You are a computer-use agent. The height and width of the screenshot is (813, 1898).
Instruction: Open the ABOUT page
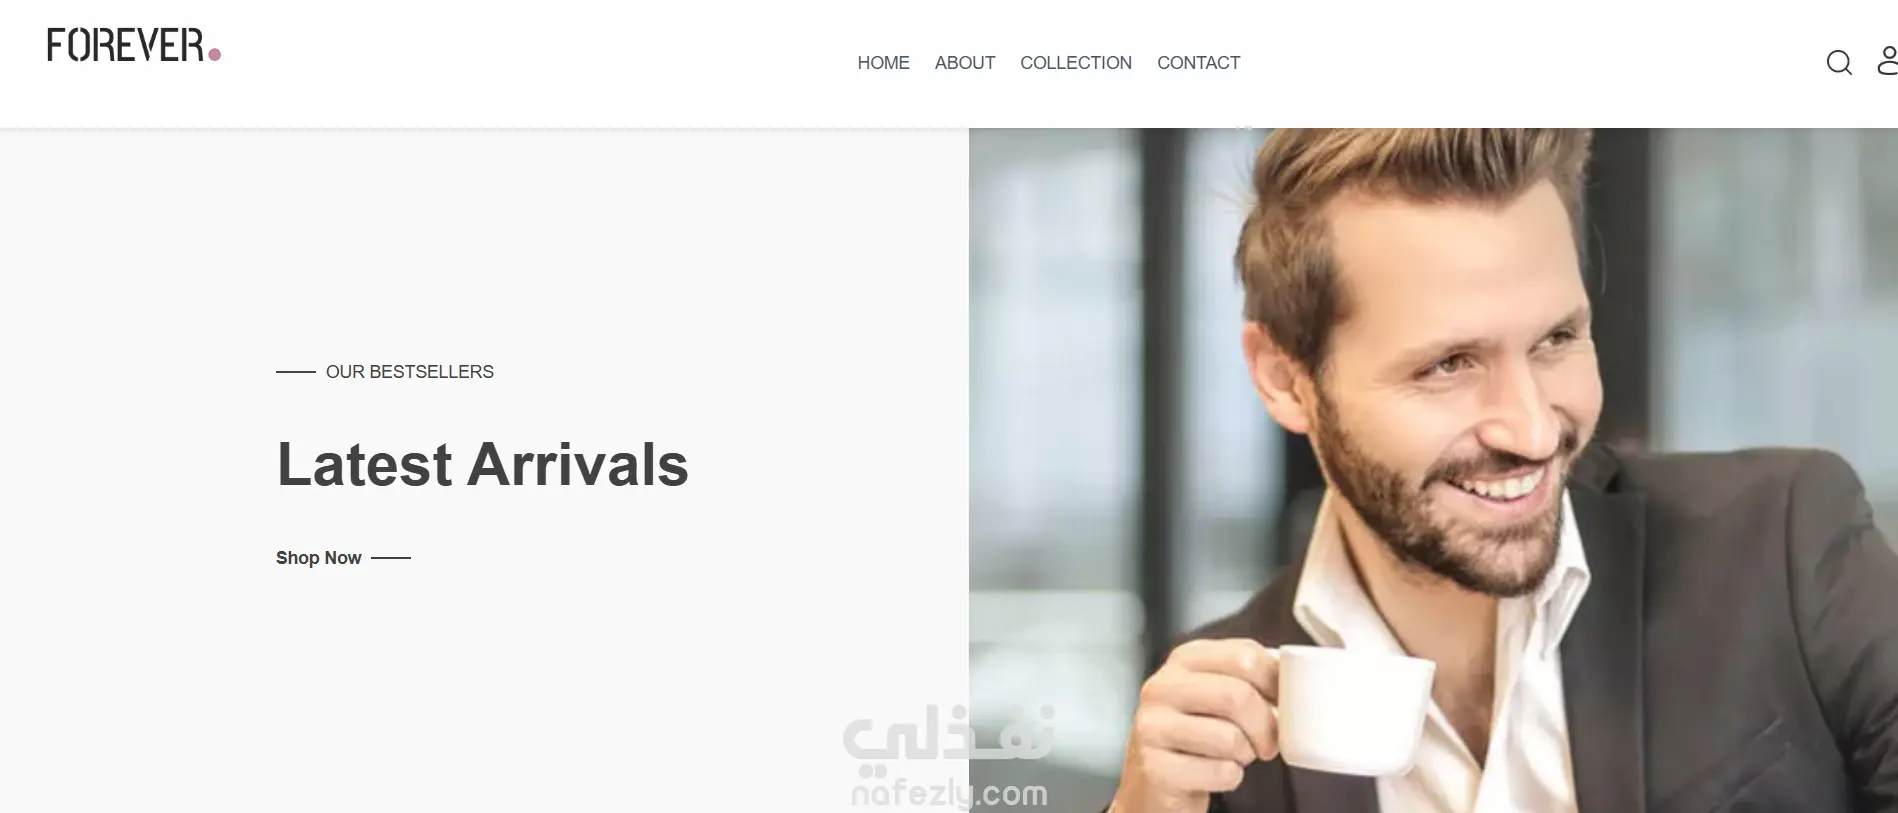click(964, 63)
